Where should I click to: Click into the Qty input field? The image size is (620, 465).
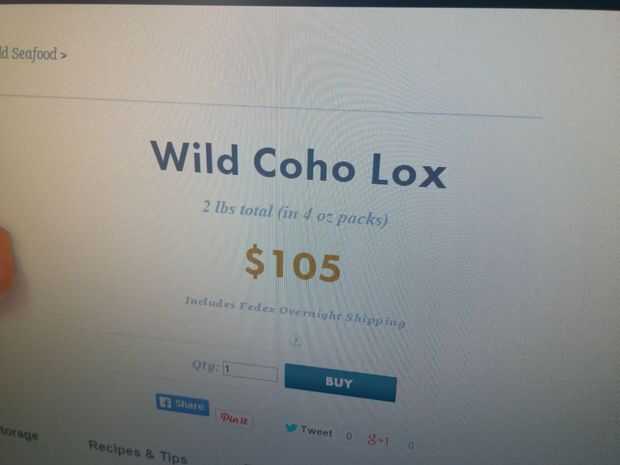click(x=250, y=372)
